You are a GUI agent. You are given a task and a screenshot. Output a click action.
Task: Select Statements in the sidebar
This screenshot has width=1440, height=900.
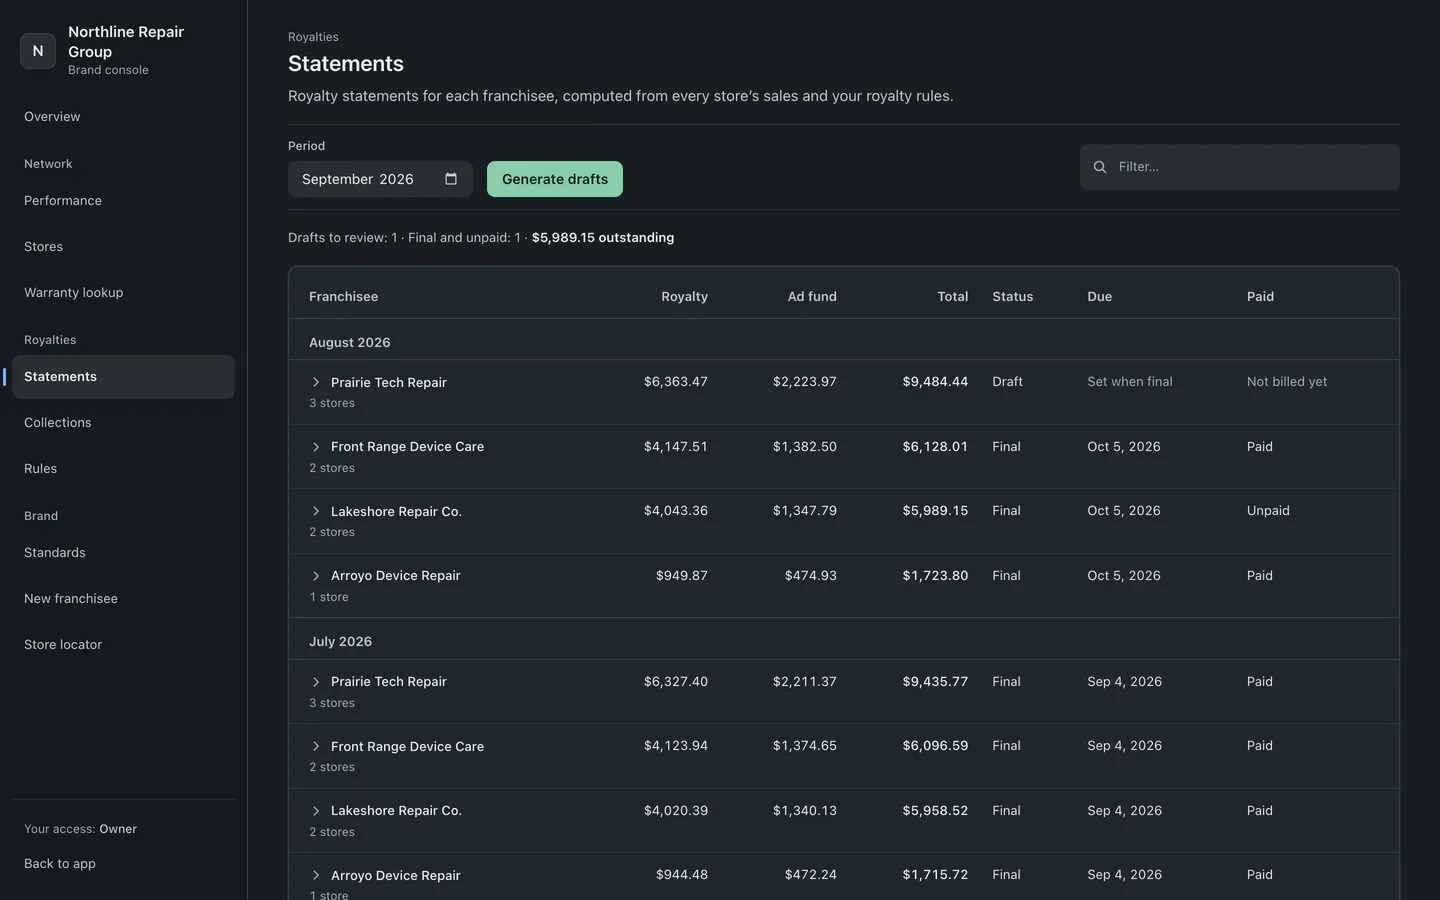pyautogui.click(x=123, y=377)
